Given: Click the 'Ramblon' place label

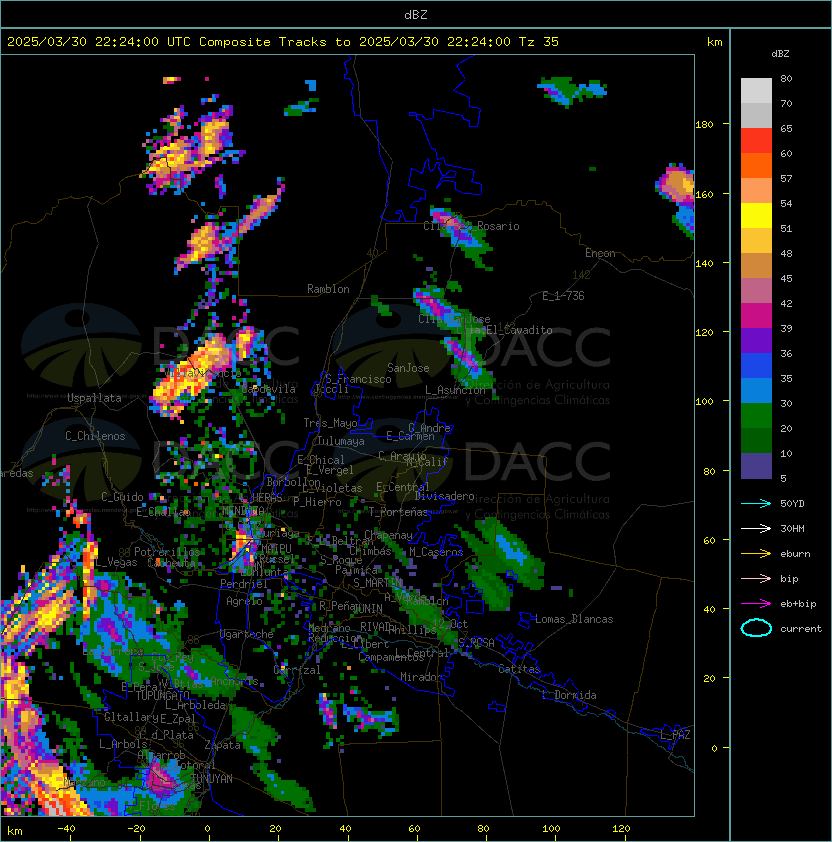Looking at the screenshot, I should coord(328,289).
